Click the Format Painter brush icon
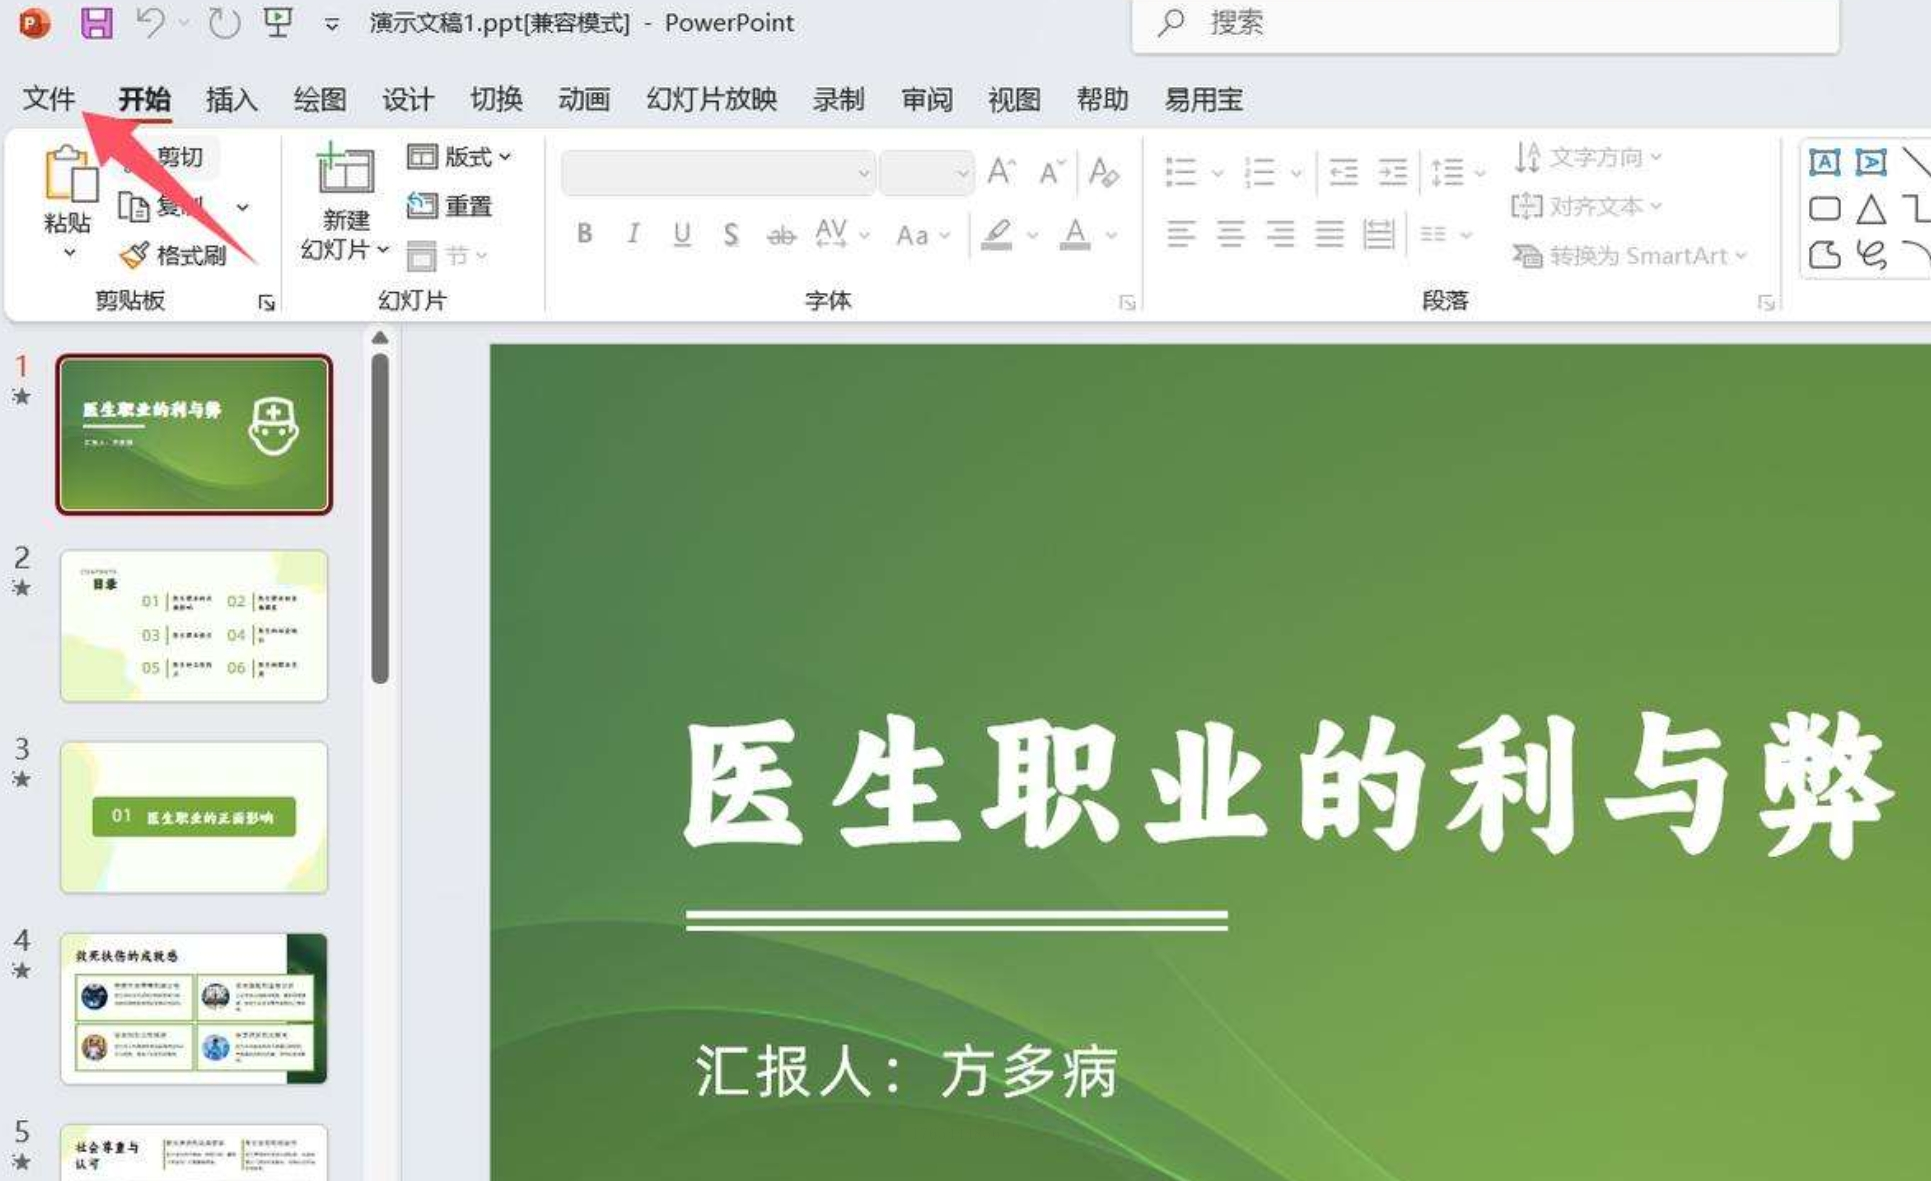1931x1181 pixels. click(134, 256)
